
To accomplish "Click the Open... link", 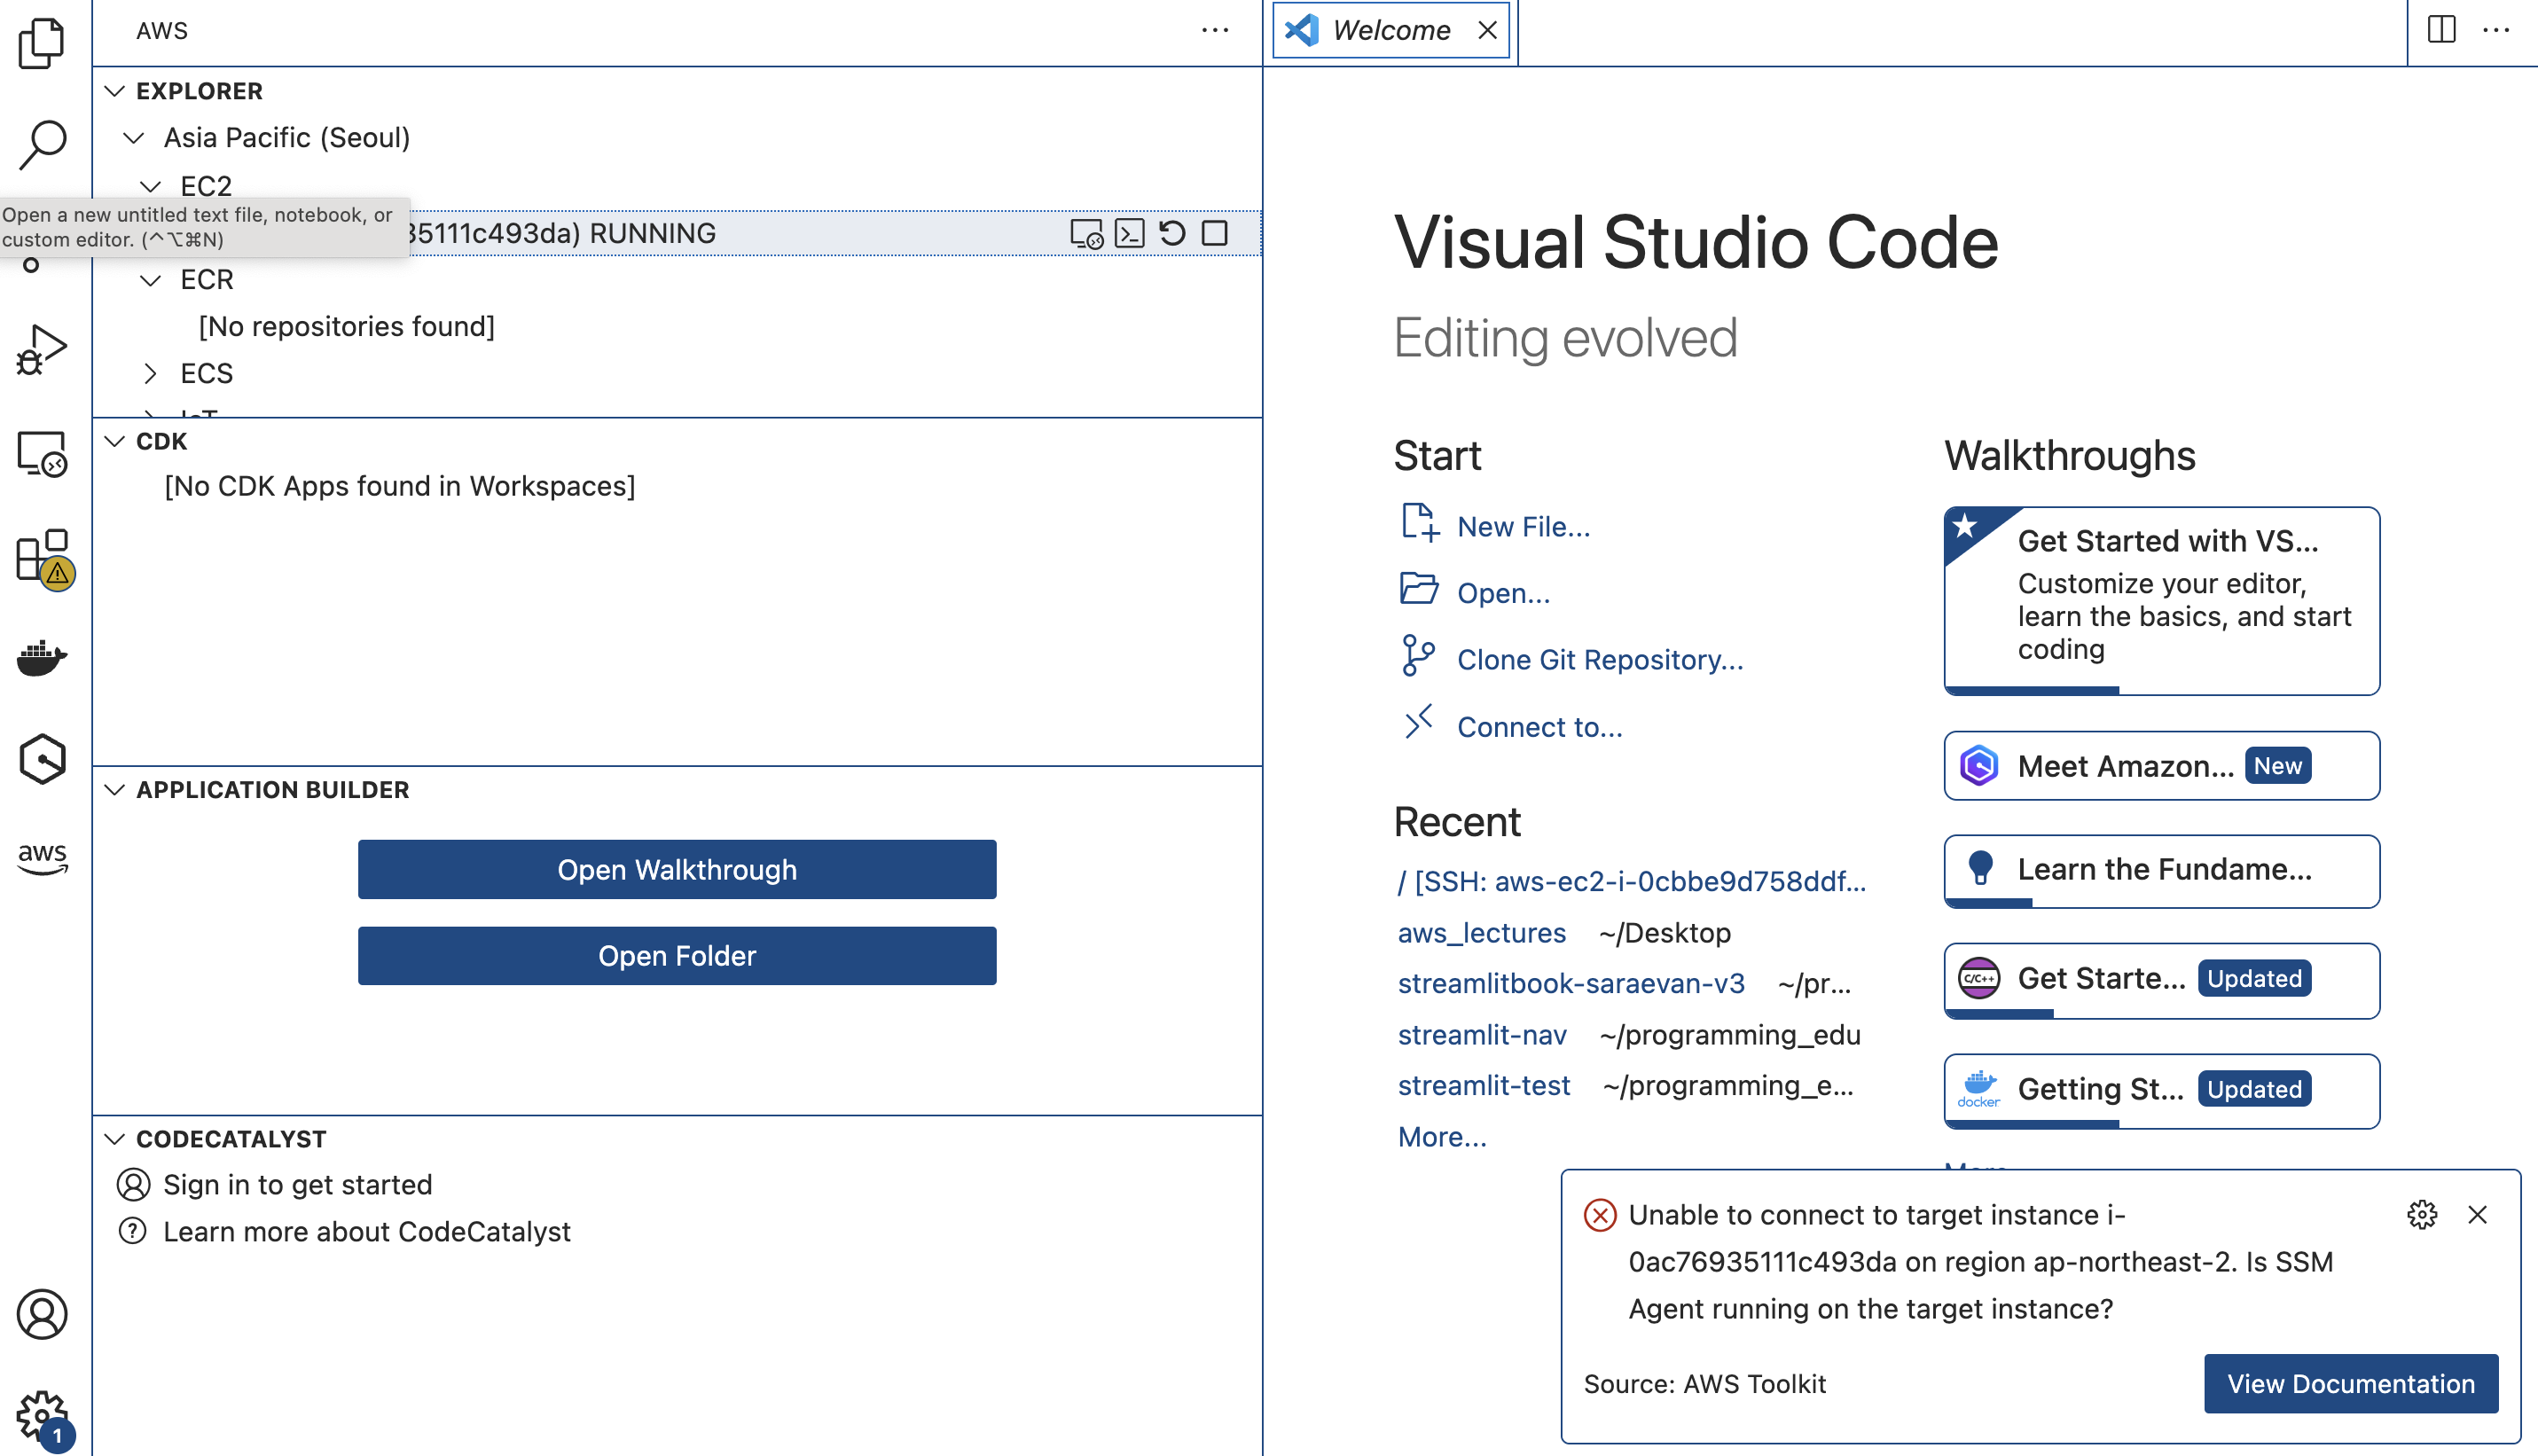I will click(x=1503, y=593).
